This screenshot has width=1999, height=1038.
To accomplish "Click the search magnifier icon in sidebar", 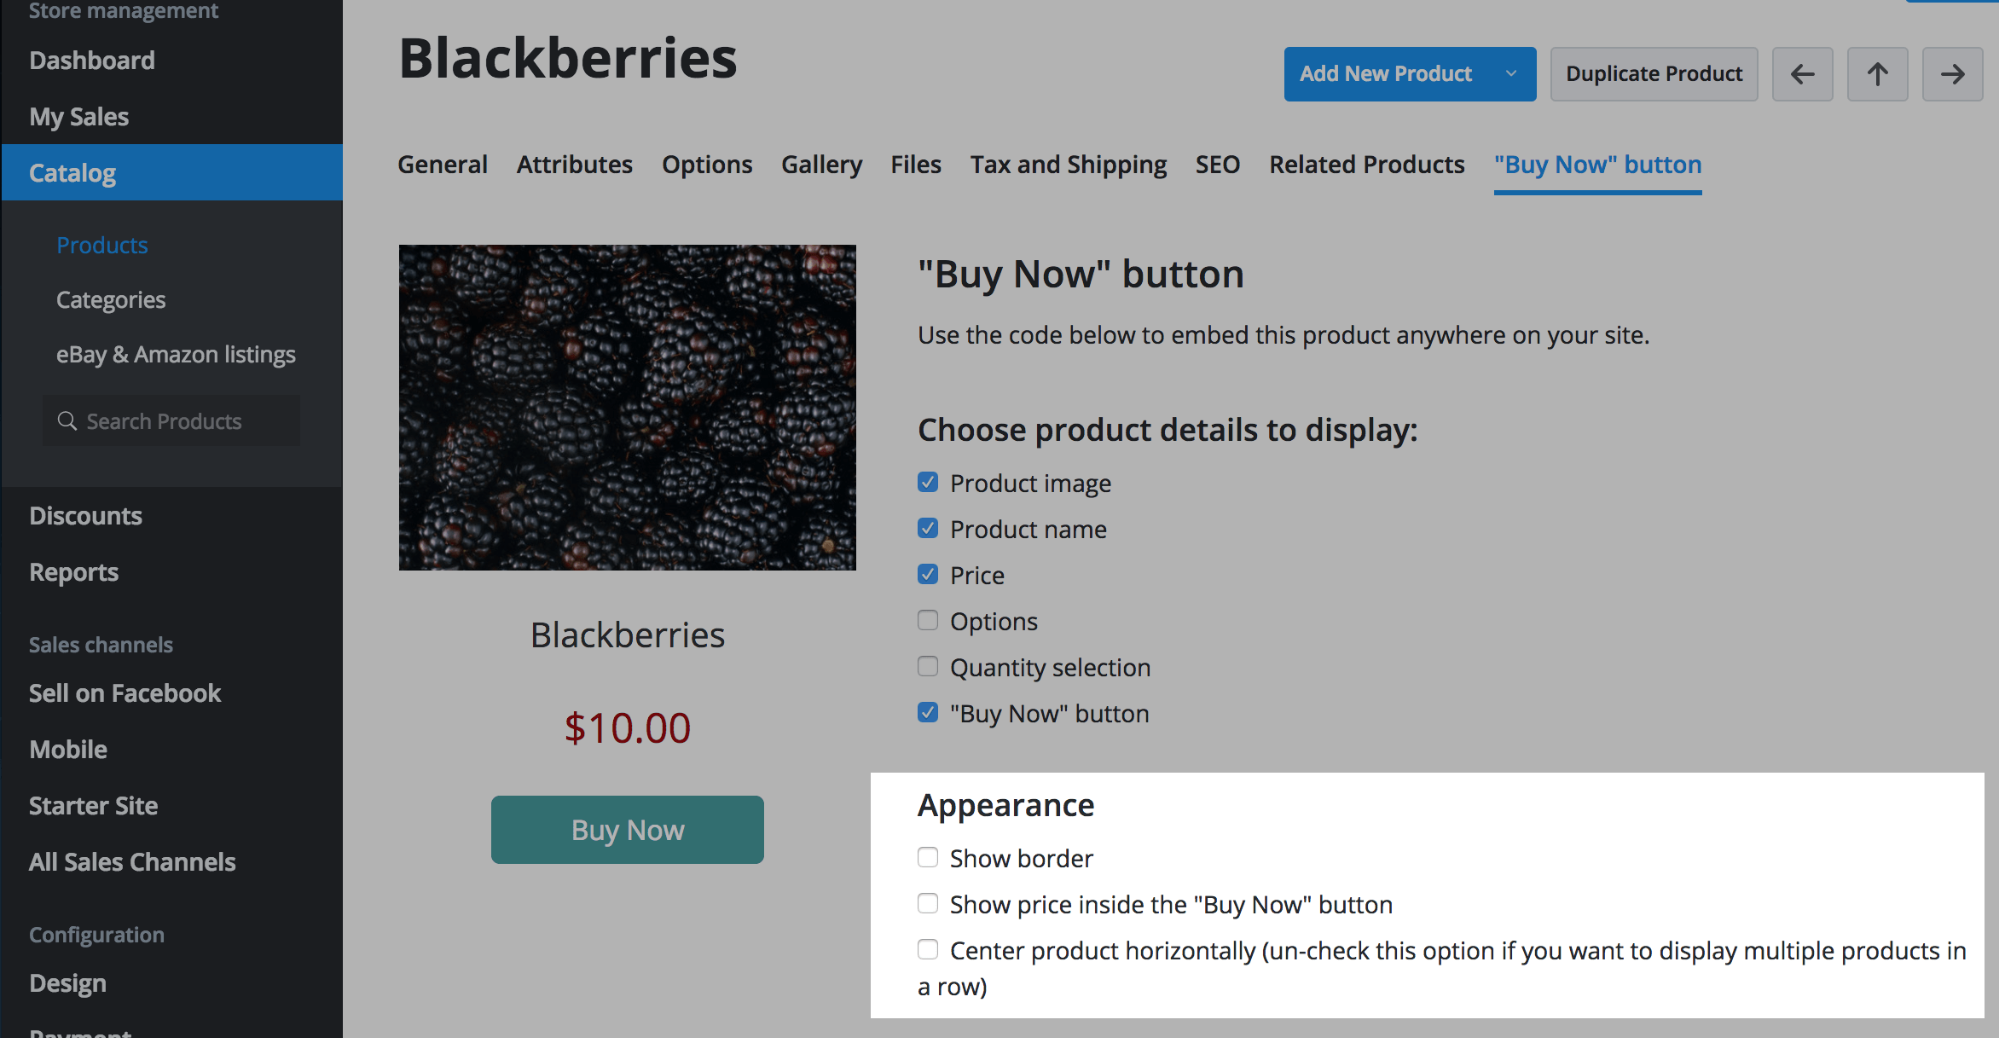I will (67, 421).
